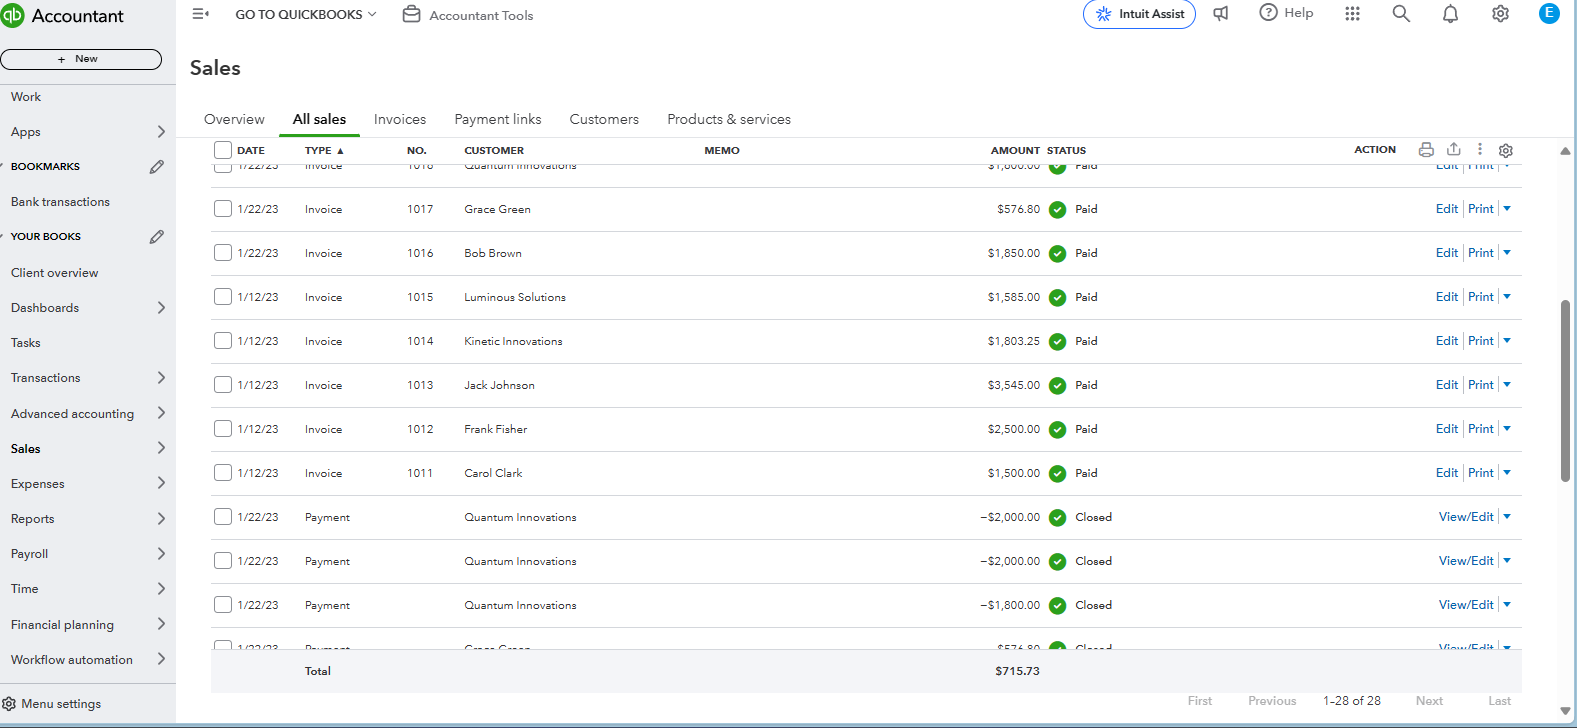The width and height of the screenshot is (1577, 728).
Task: Switch to the Invoices tab
Action: (400, 119)
